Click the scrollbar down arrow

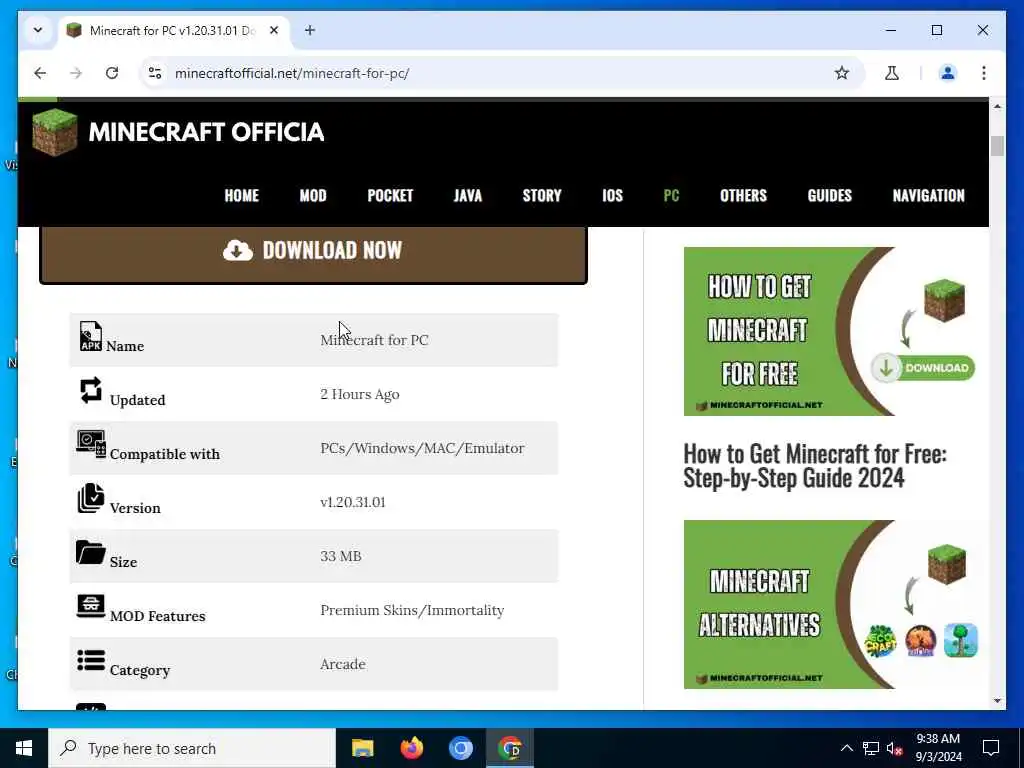997,701
